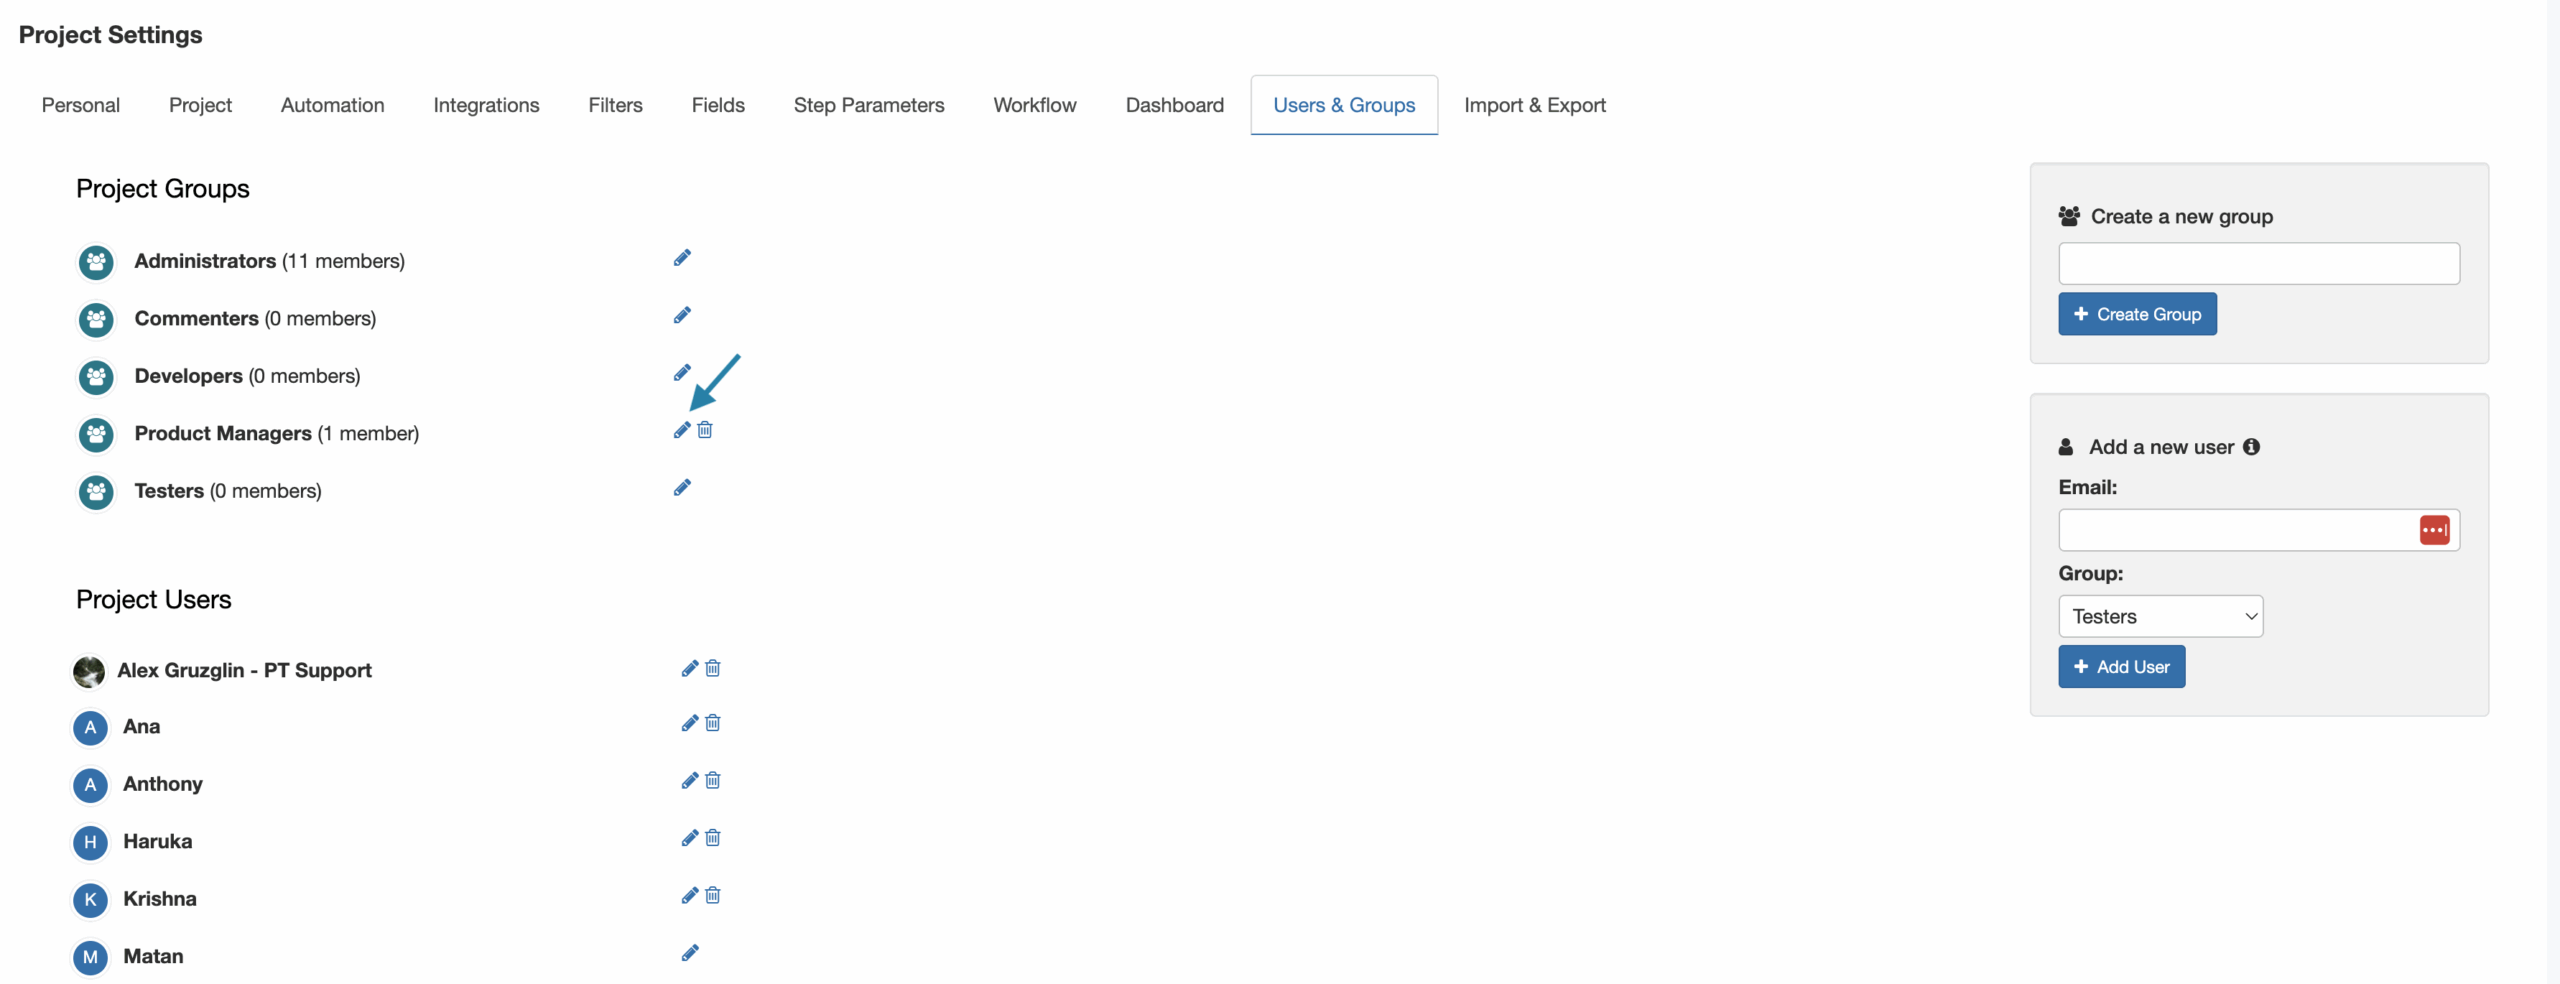
Task: Click Krishna's K avatar circle
Action: pos(90,900)
